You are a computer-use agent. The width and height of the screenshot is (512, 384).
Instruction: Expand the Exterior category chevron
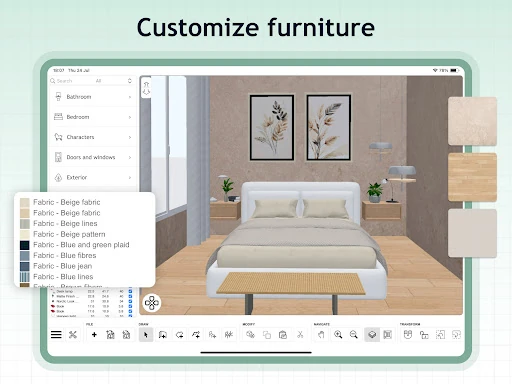[x=130, y=178]
